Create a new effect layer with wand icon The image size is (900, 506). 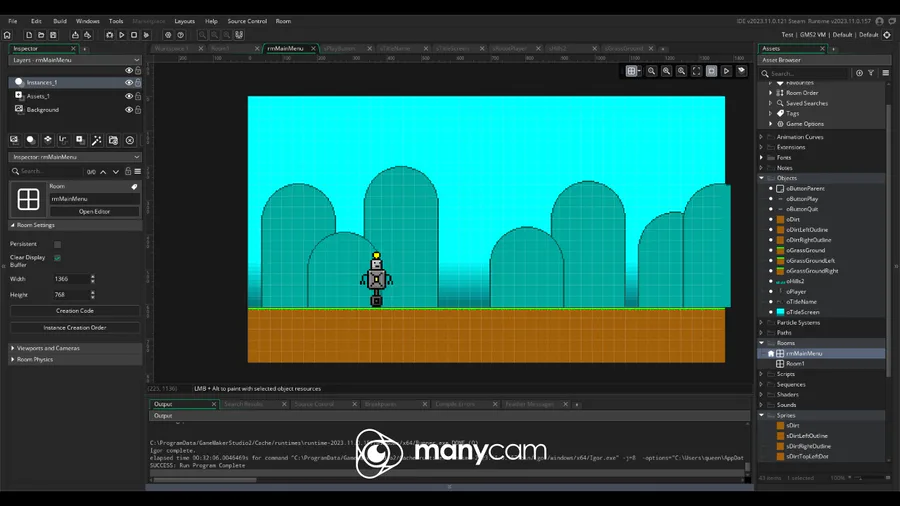97,140
